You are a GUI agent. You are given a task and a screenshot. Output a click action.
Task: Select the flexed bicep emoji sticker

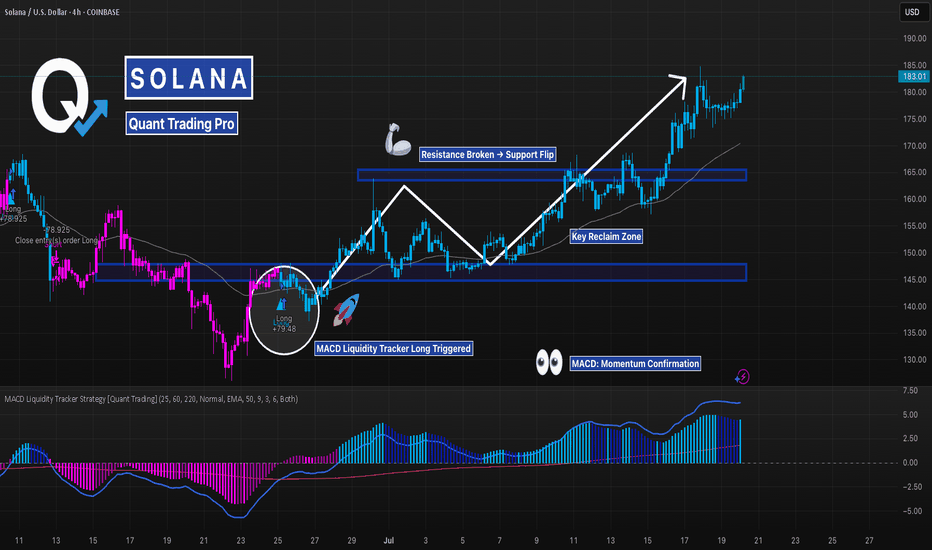[397, 140]
